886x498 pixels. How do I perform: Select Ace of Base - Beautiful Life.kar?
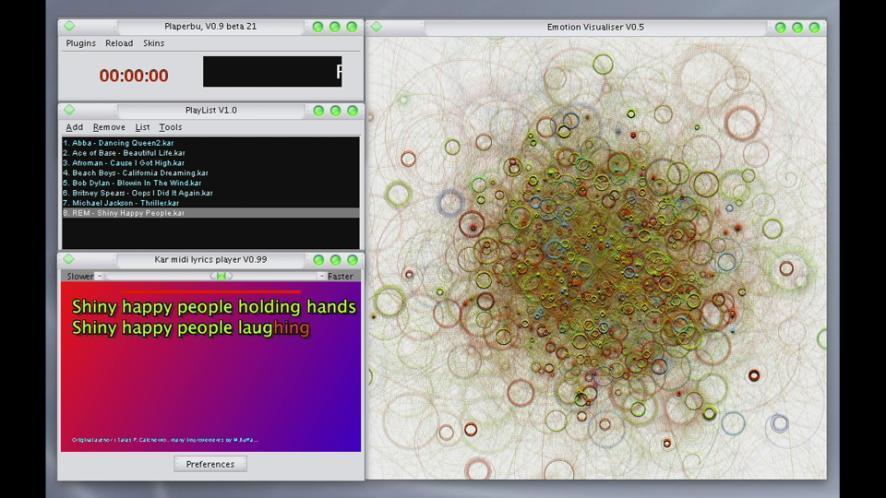pyautogui.click(x=210, y=153)
